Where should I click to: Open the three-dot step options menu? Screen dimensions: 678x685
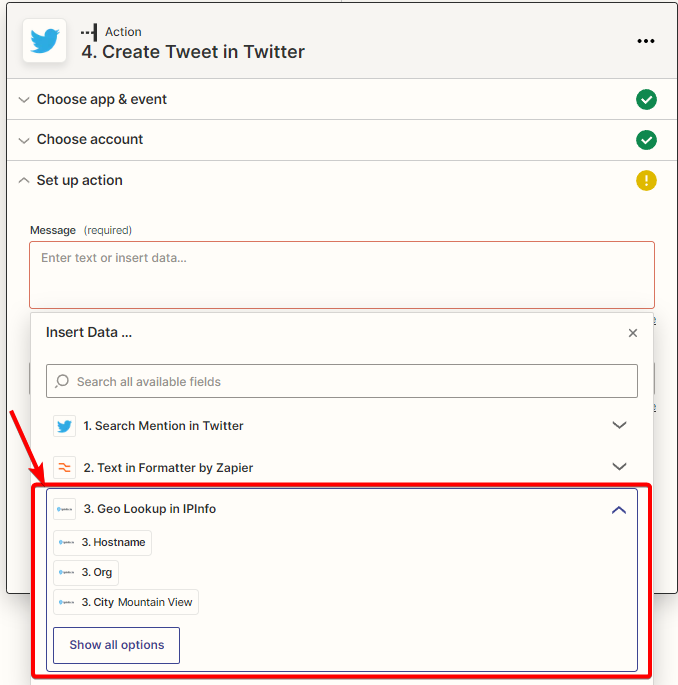coord(645,41)
